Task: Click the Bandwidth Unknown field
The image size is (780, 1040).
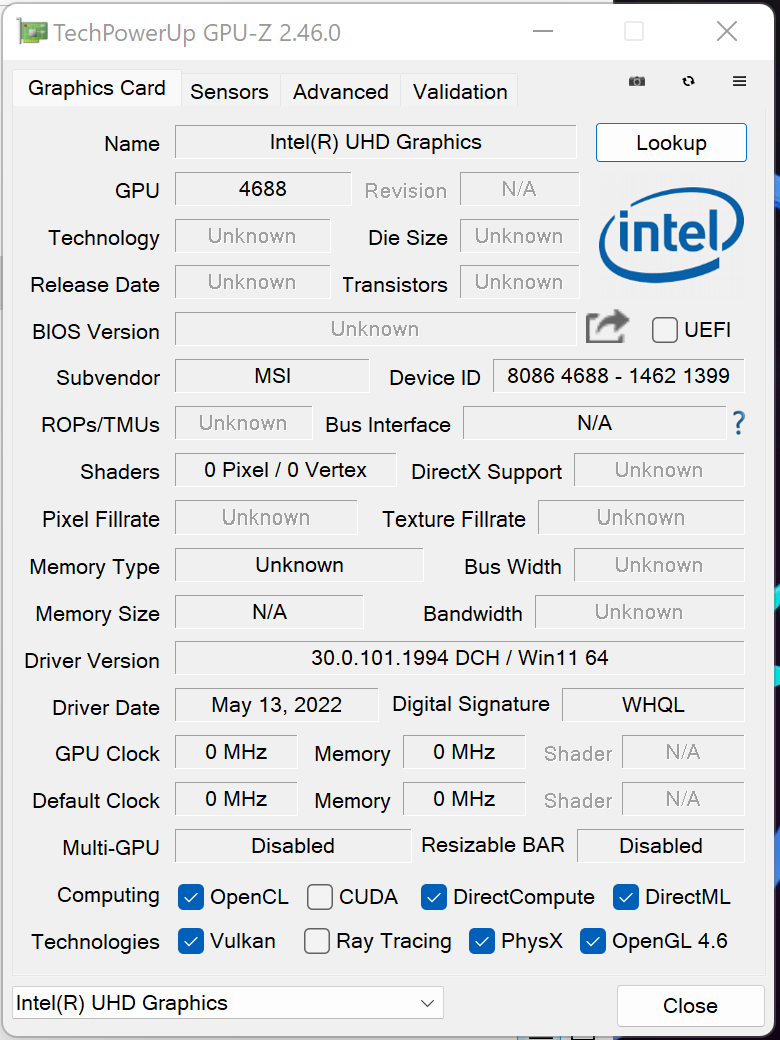Action: click(639, 612)
